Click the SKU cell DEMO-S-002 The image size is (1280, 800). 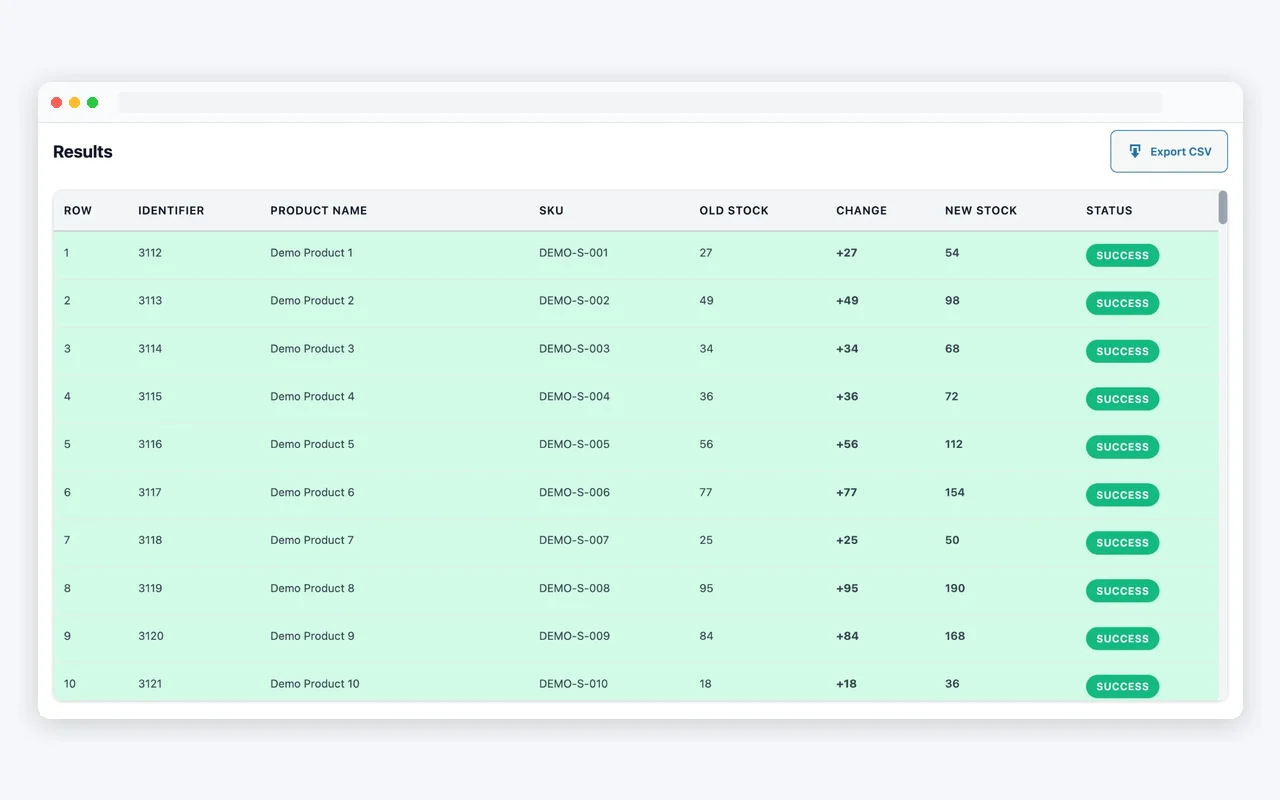click(x=574, y=300)
